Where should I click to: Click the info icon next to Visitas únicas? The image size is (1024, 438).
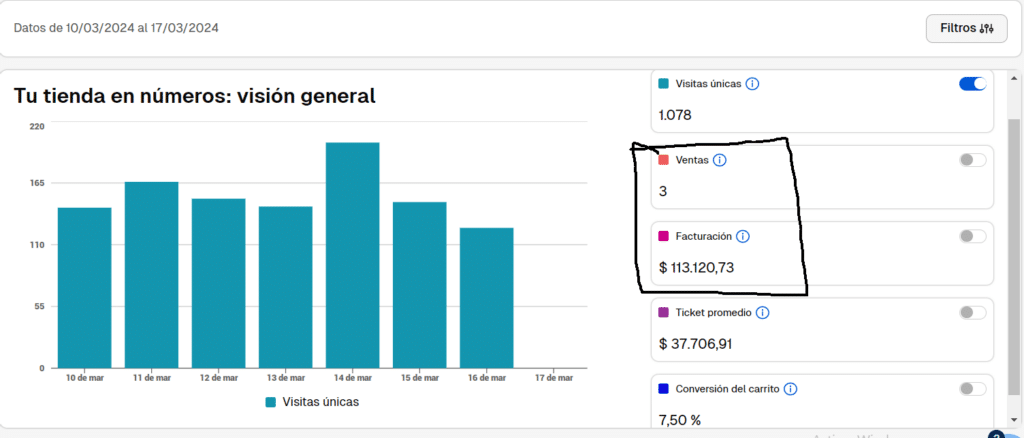pyautogui.click(x=752, y=84)
